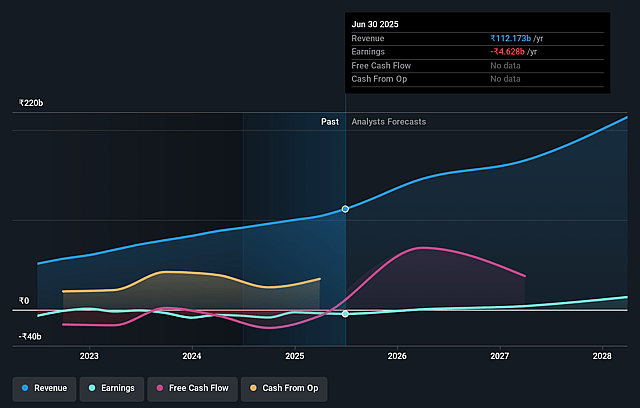Click the 2024 x-axis label
Screen dimensions: 640x408
[x=192, y=356]
